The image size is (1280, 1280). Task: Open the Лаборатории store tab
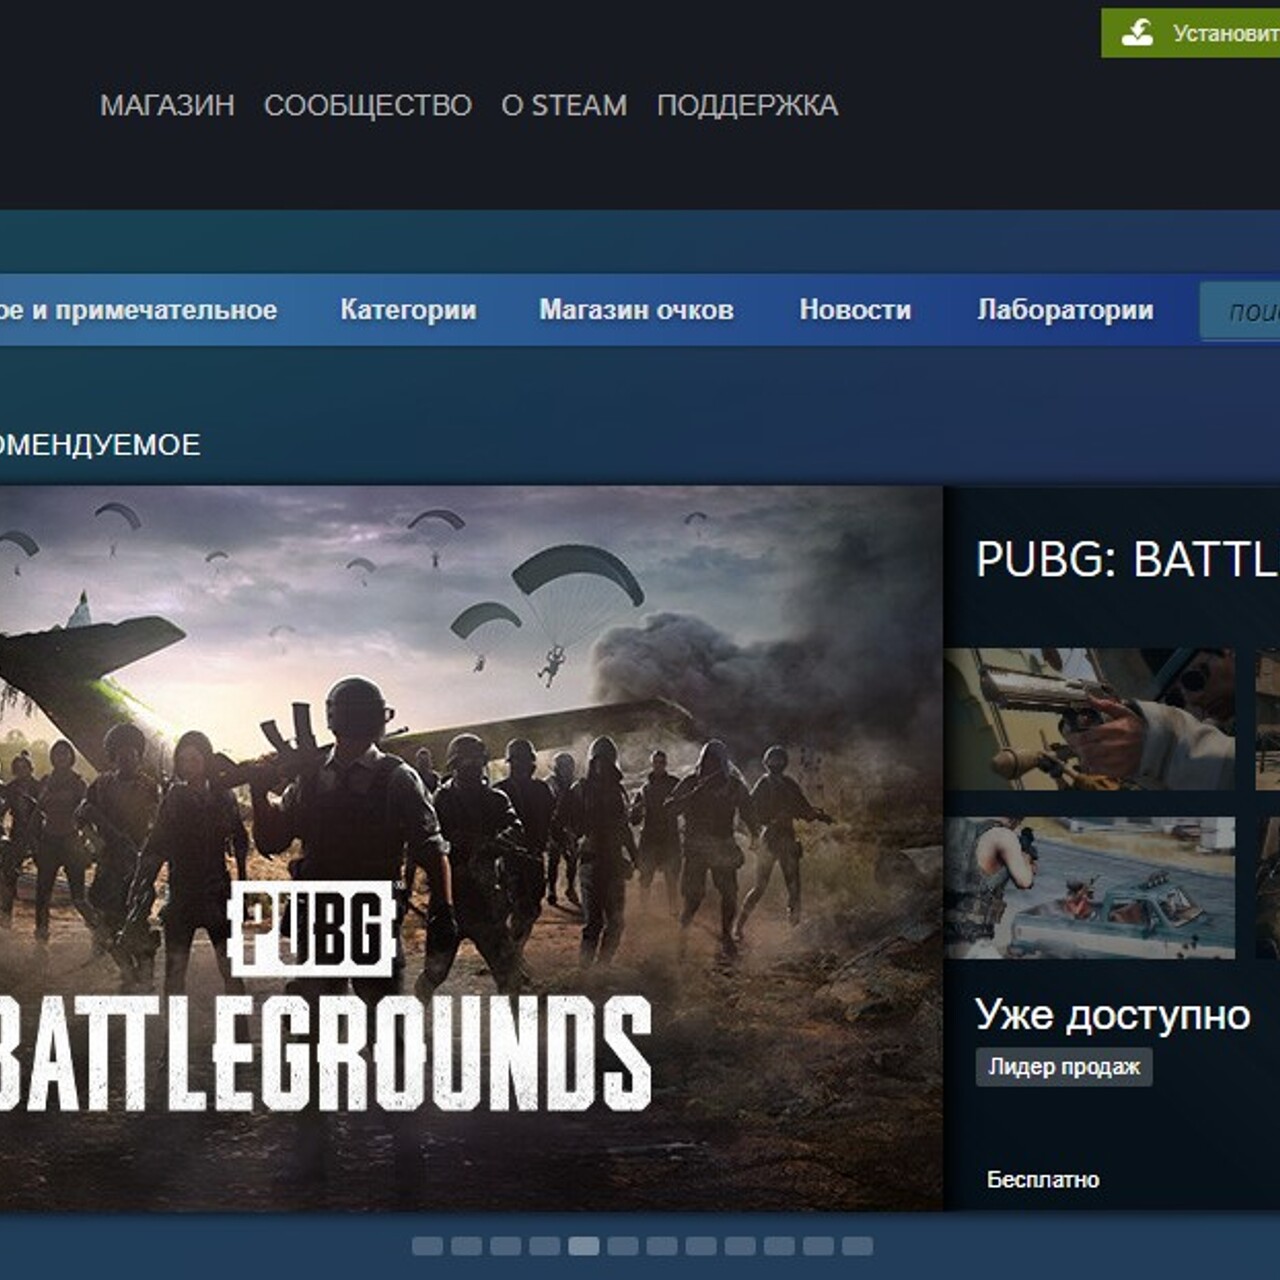pyautogui.click(x=1065, y=310)
